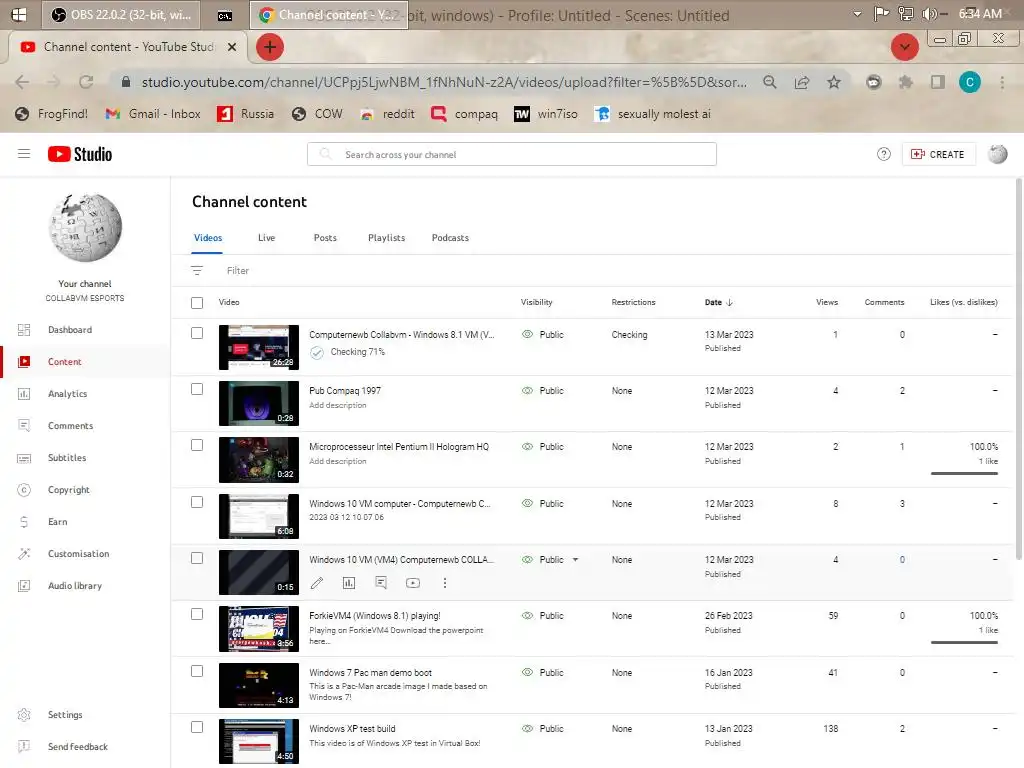The width and height of the screenshot is (1024, 768).
Task: Open Earn in the sidebar
Action: pos(85,522)
